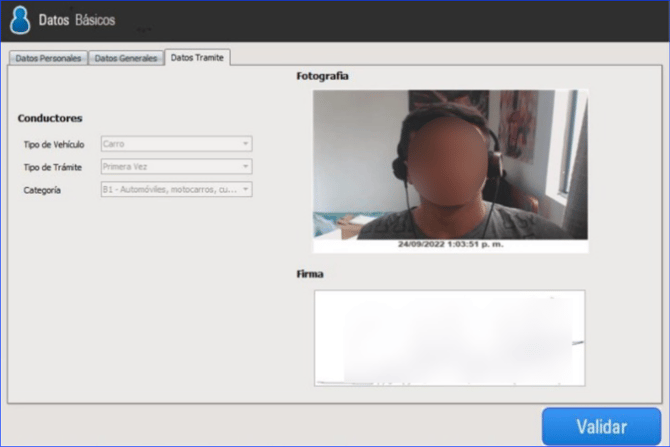
Task: Click the Datos Básicos window title
Action: [76, 20]
